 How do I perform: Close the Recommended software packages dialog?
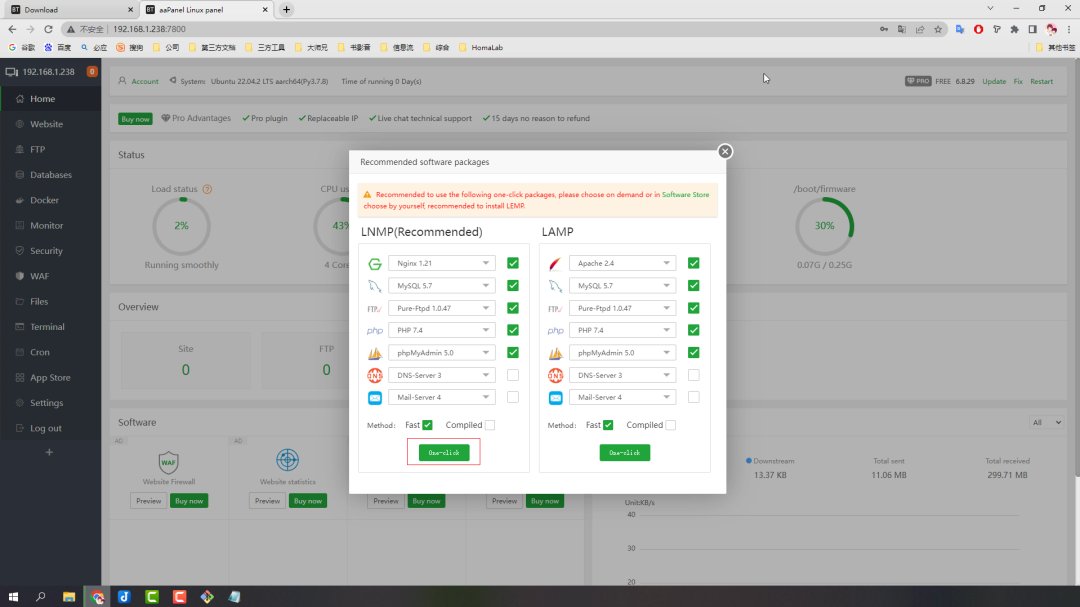[x=725, y=152]
